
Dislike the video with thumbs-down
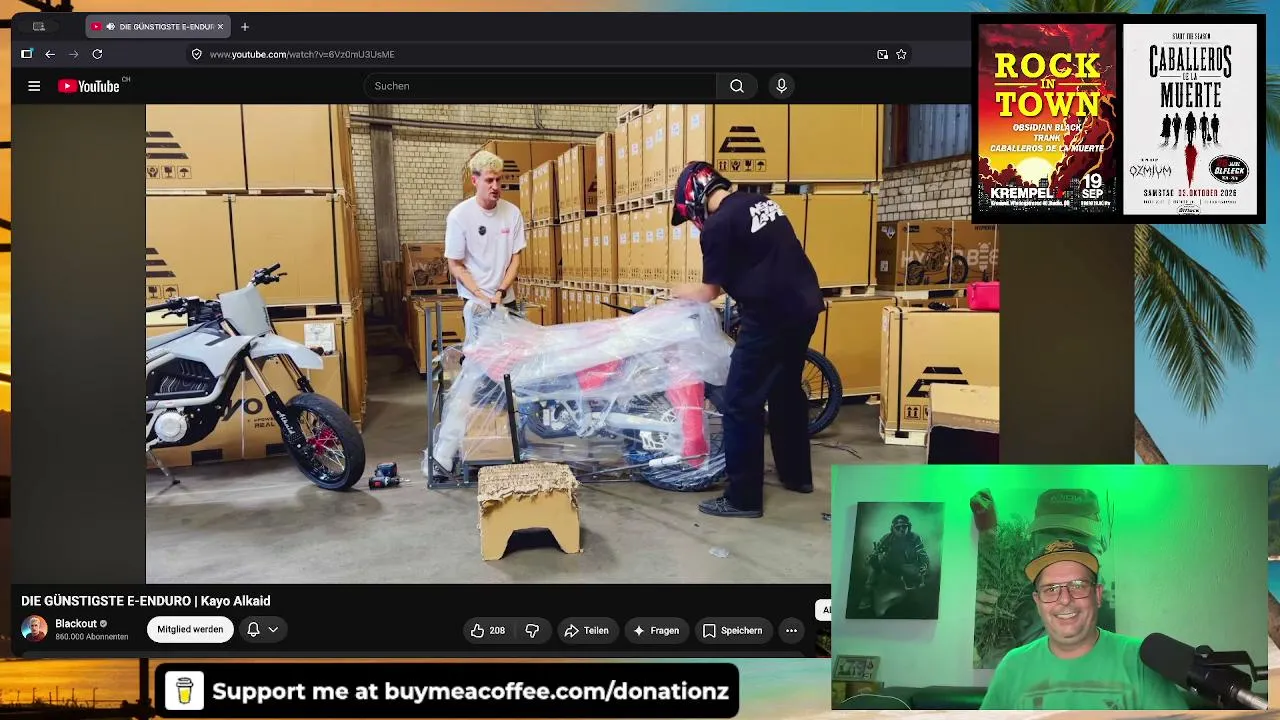[x=532, y=630]
